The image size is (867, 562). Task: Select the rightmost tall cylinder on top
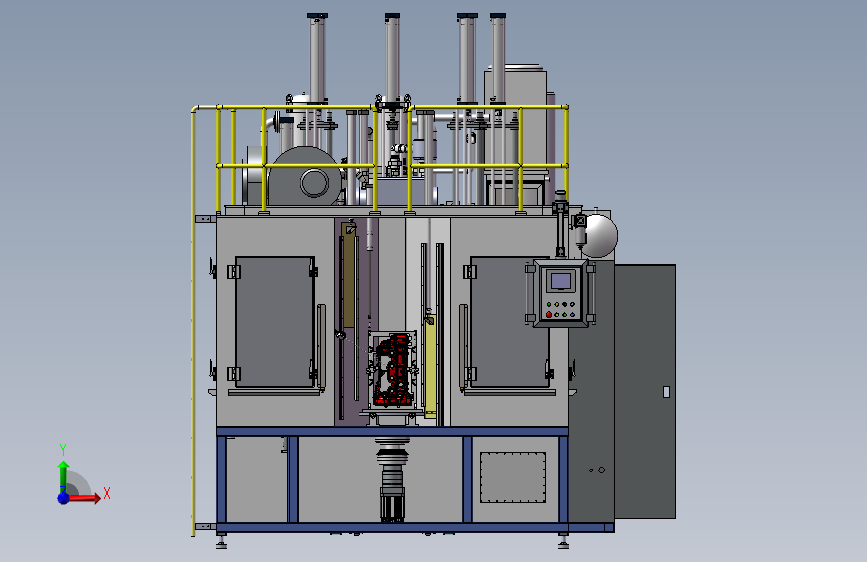tap(498, 58)
